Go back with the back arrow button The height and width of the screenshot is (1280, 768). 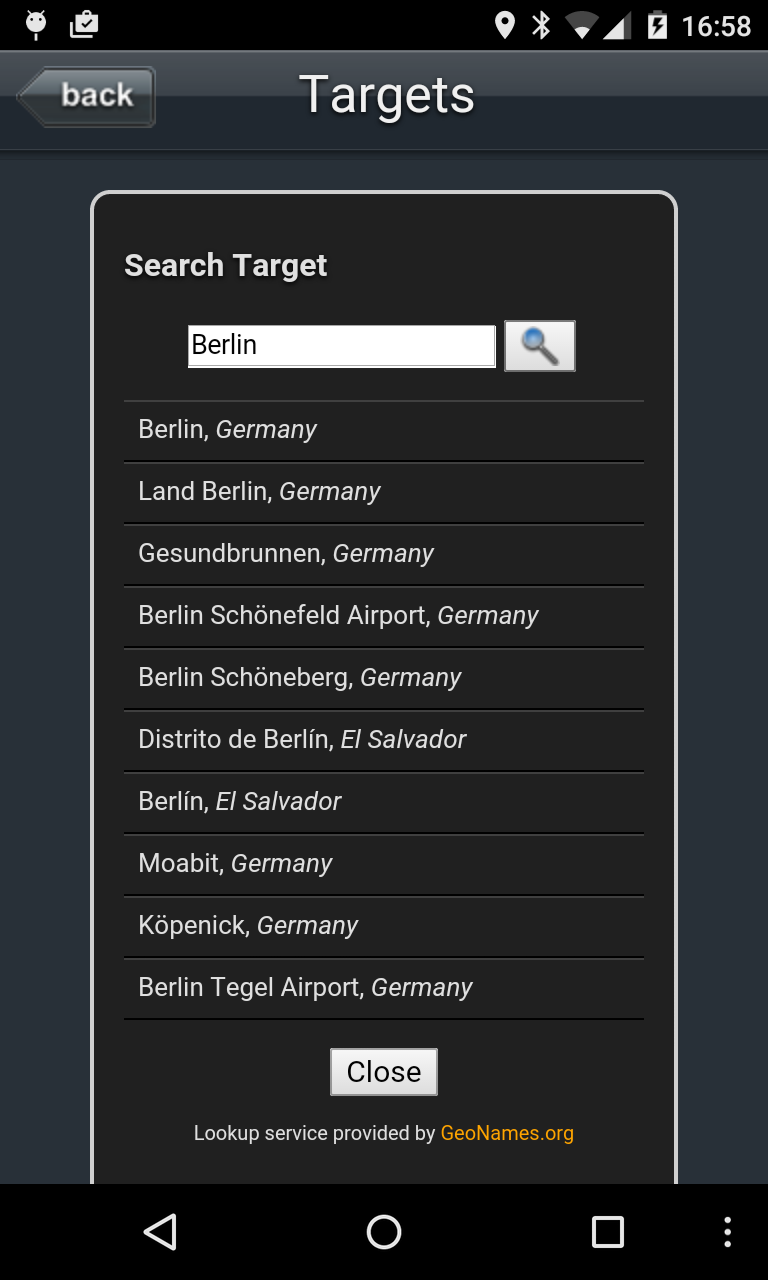tap(86, 96)
